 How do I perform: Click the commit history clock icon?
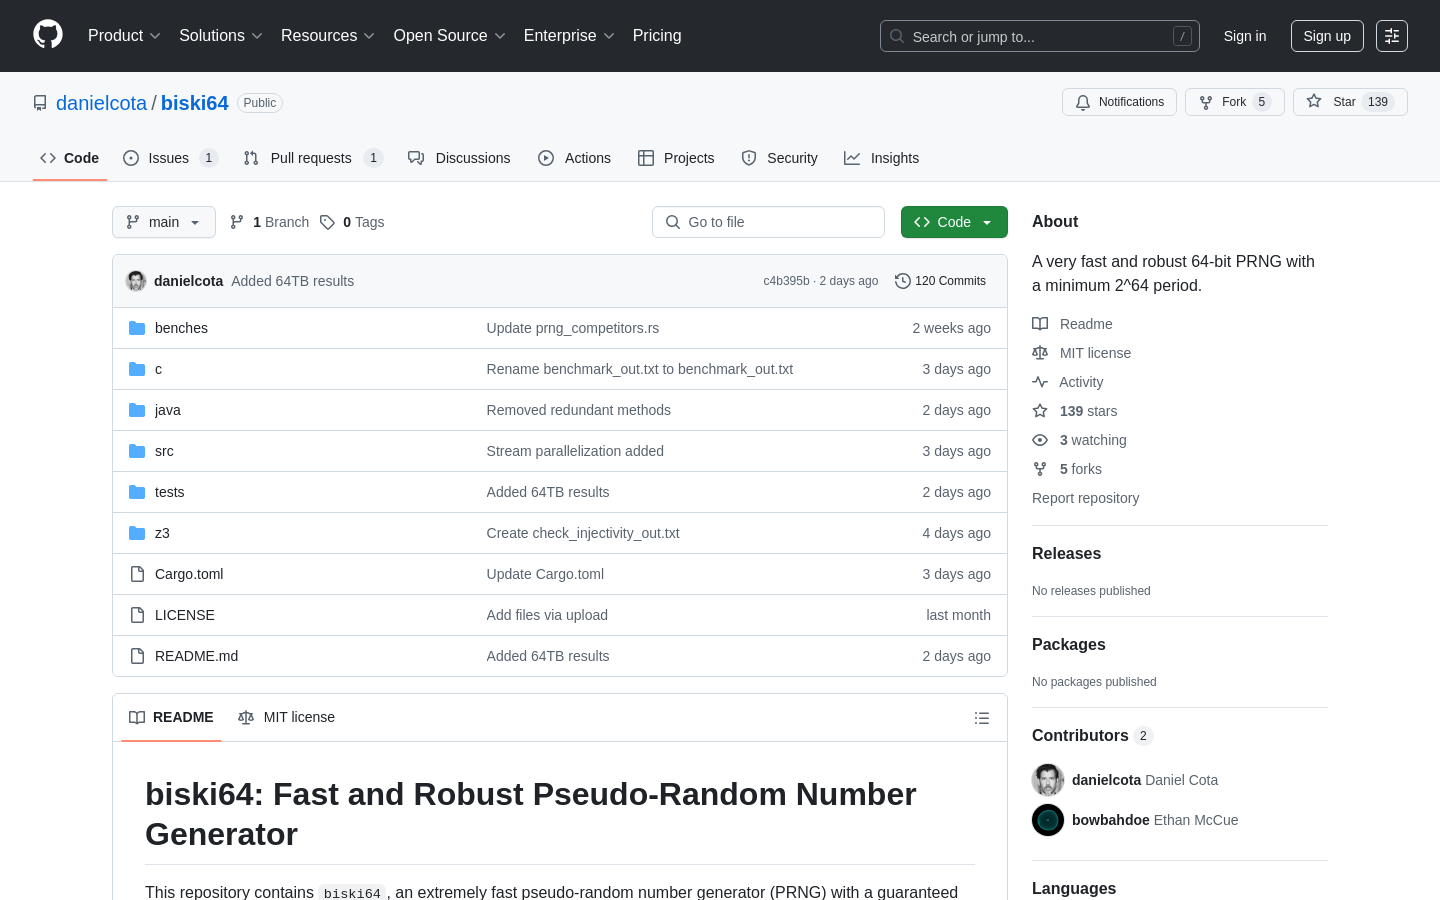pyautogui.click(x=903, y=281)
